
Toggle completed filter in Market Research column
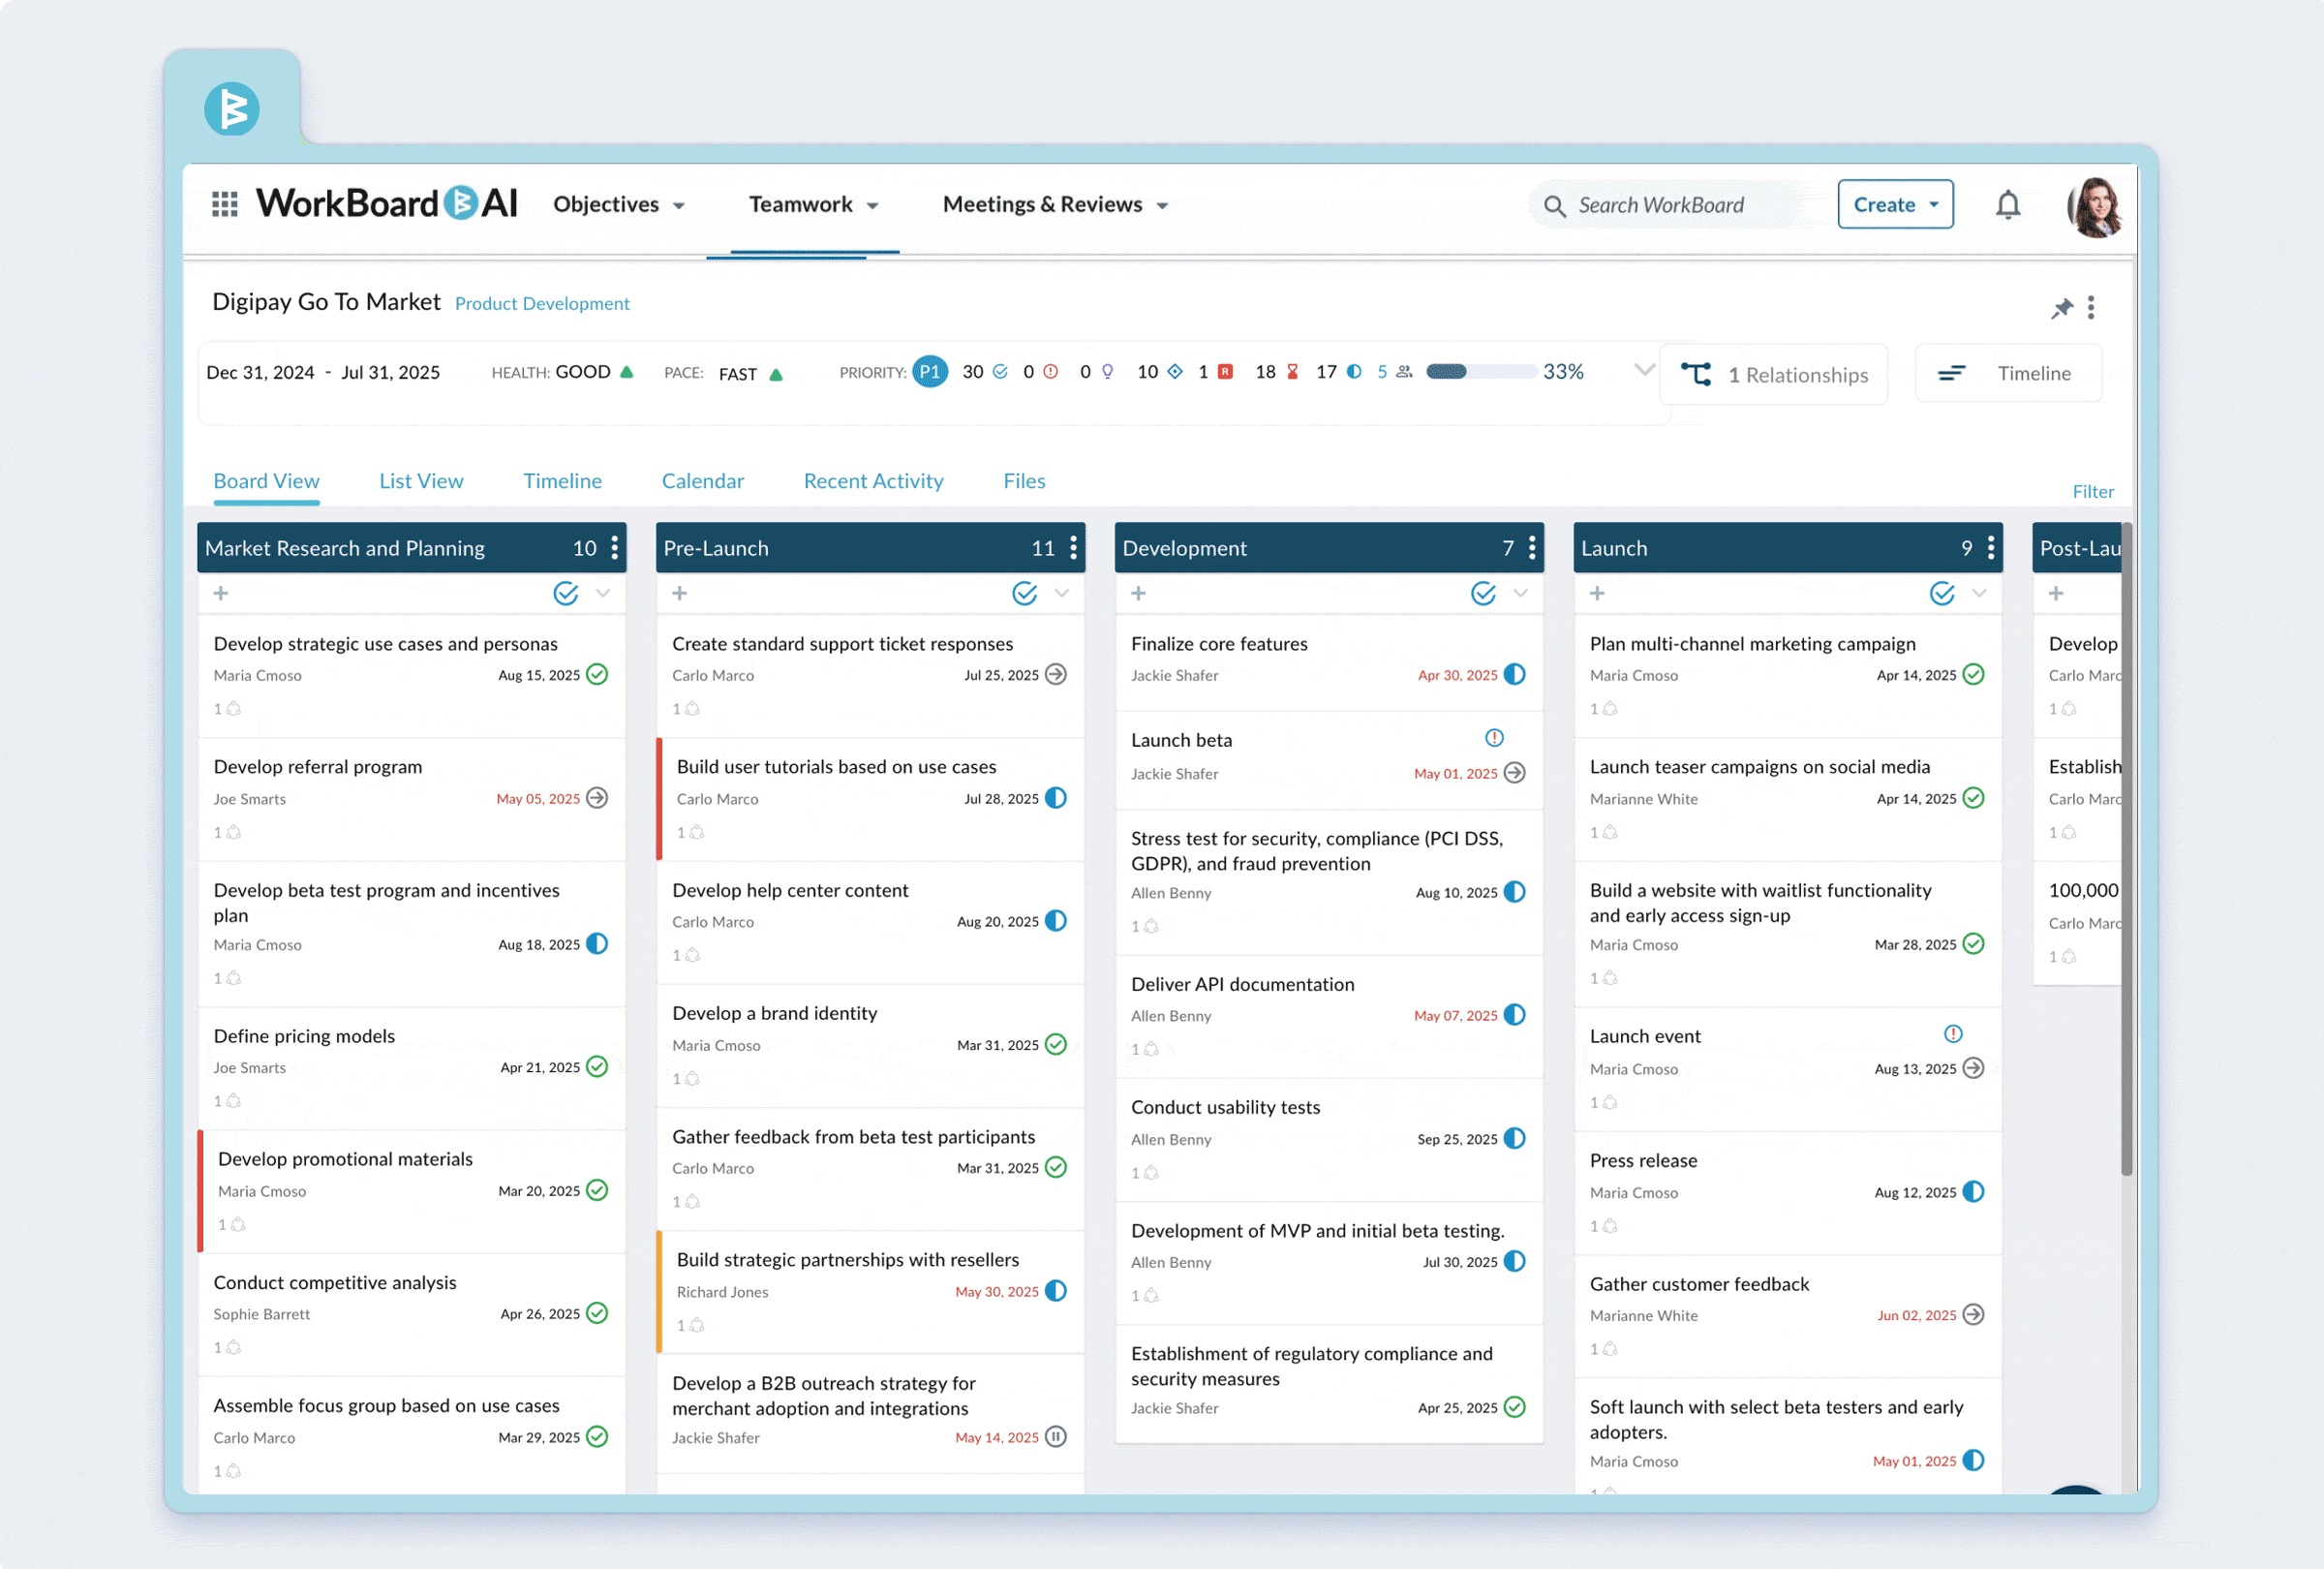[566, 594]
